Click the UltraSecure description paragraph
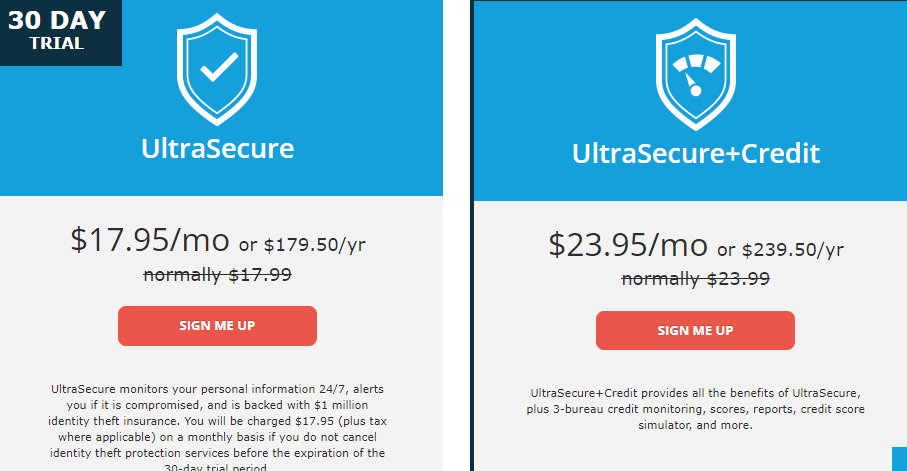This screenshot has height=471, width=907. tap(217, 429)
